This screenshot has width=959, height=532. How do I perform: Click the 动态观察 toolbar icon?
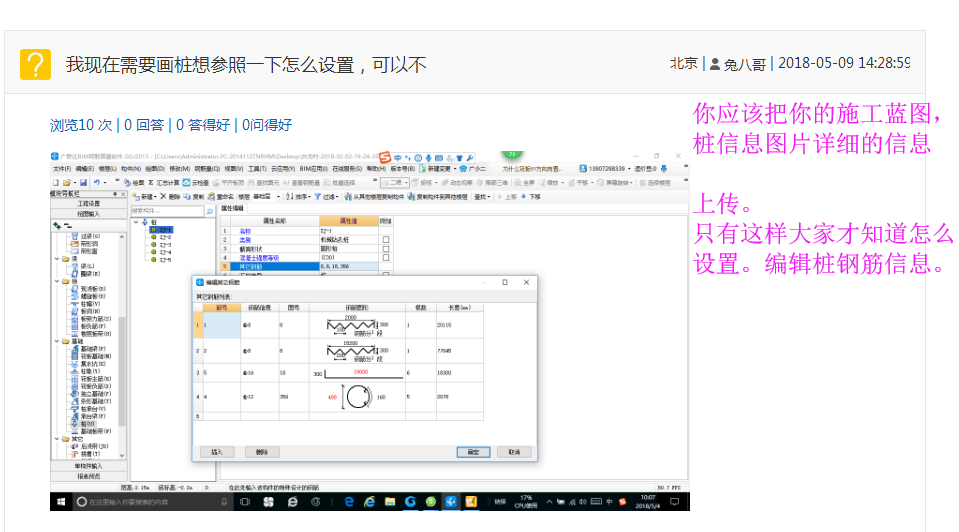click(x=445, y=183)
